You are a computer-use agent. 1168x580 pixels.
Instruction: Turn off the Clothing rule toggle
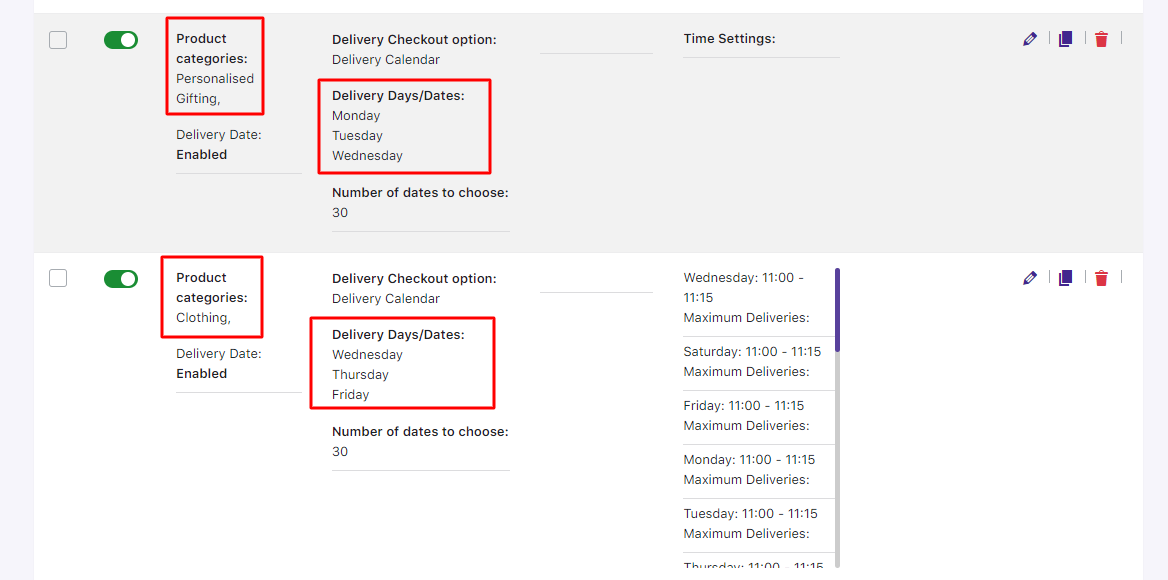121,279
